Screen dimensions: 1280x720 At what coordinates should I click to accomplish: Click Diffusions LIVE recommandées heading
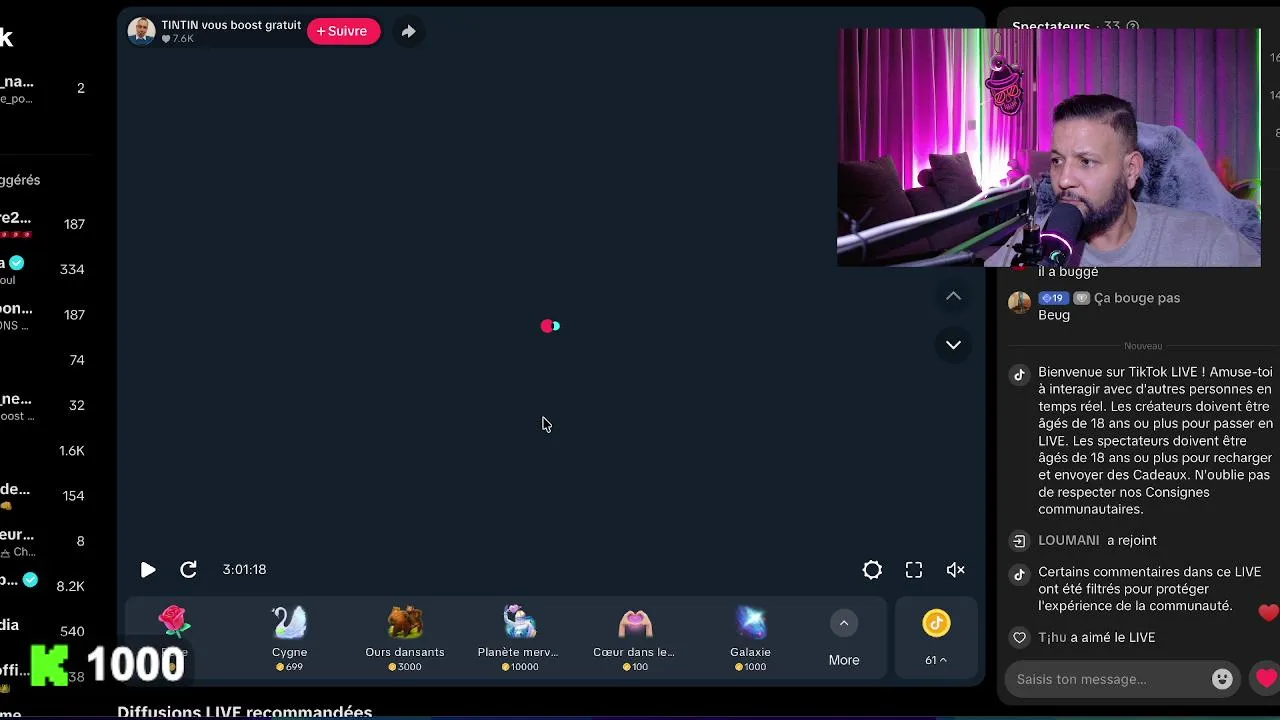244,712
